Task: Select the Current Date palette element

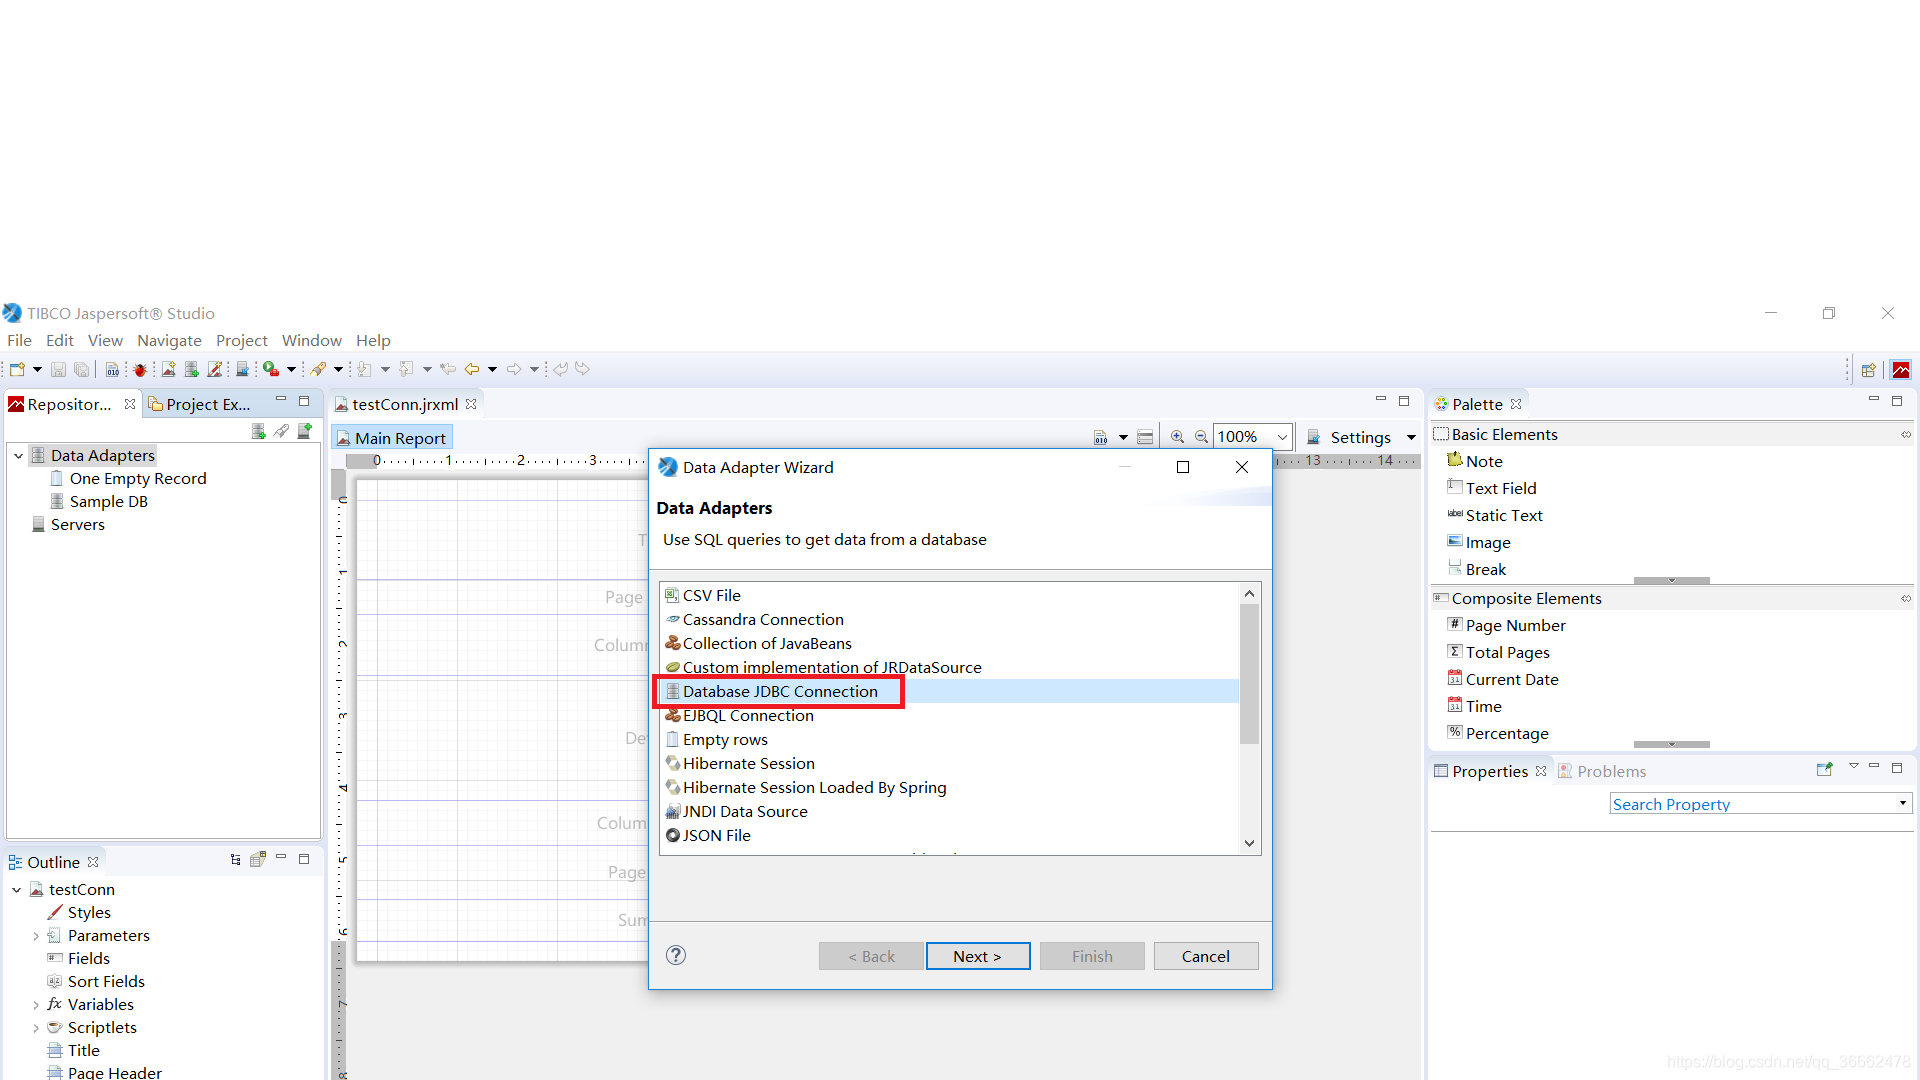Action: [1502, 679]
